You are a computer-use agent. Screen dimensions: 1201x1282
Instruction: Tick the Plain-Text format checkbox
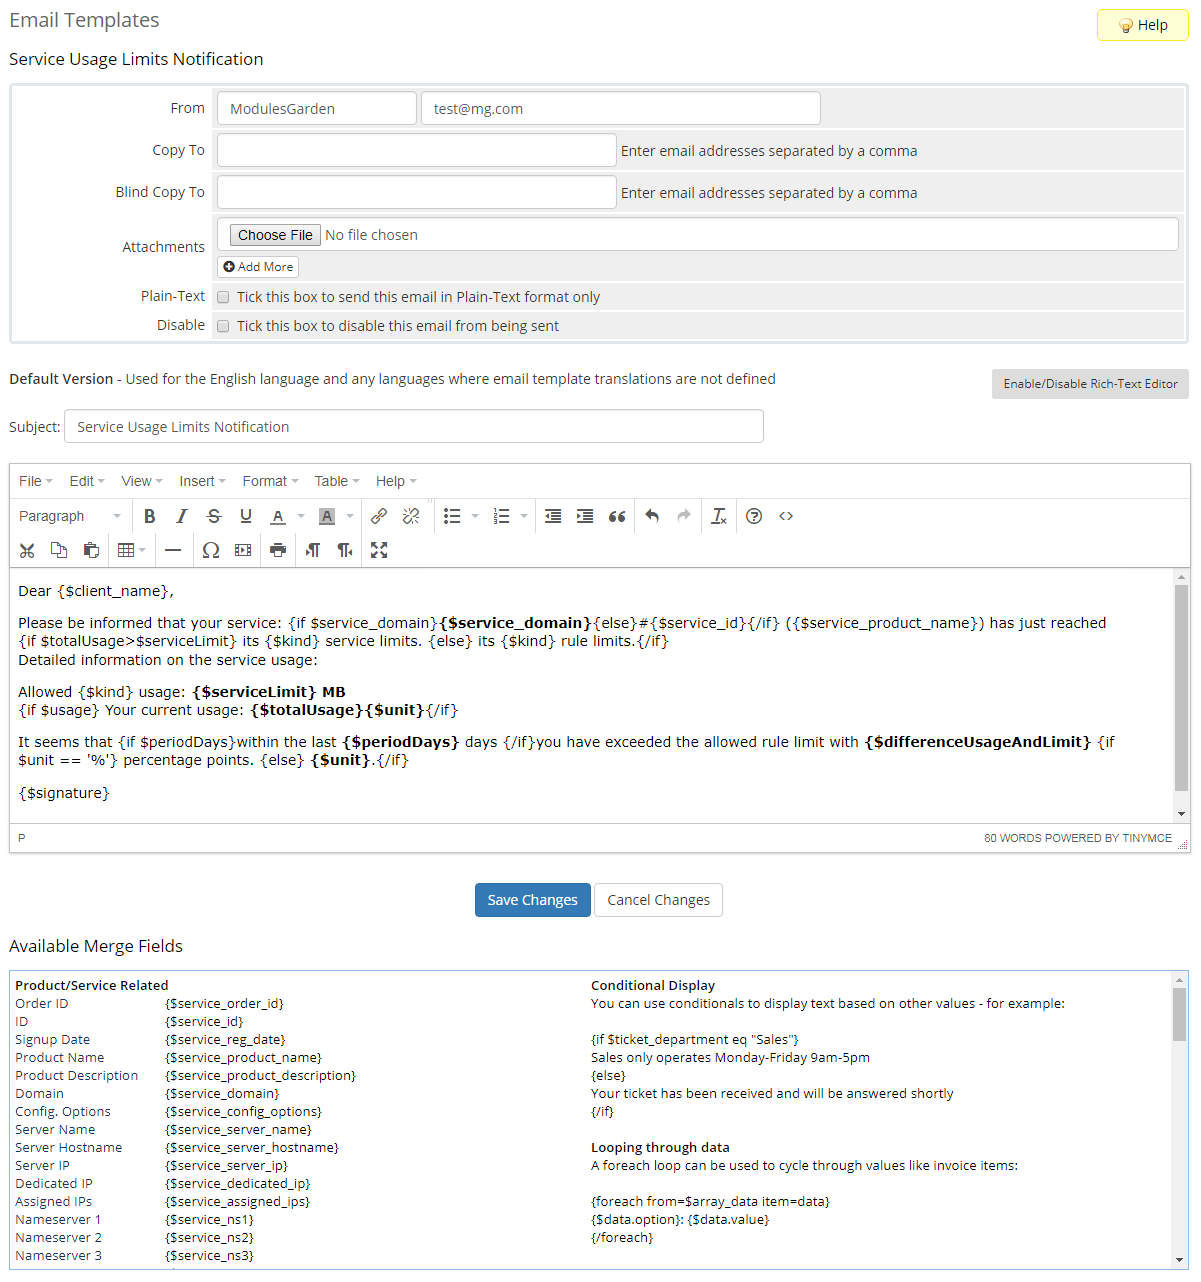pos(223,297)
